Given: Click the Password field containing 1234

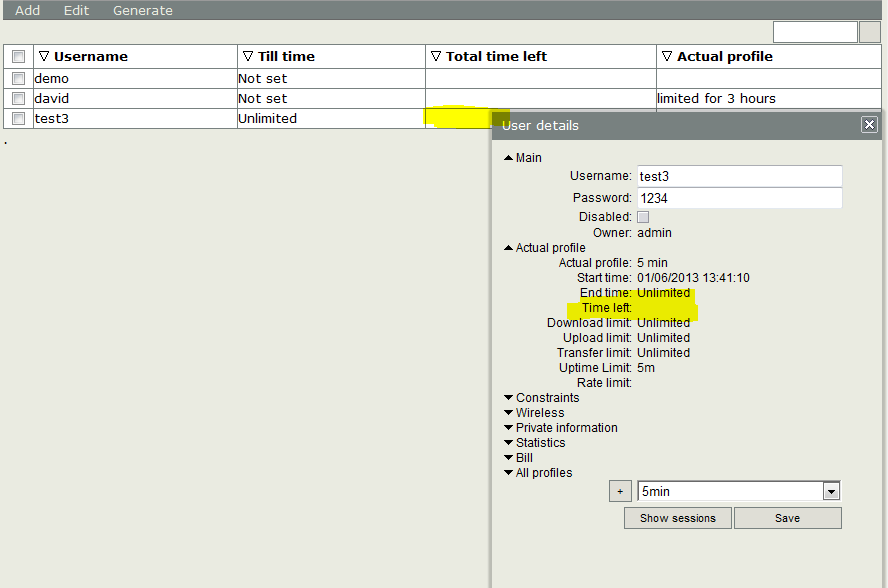Looking at the screenshot, I should [x=740, y=198].
